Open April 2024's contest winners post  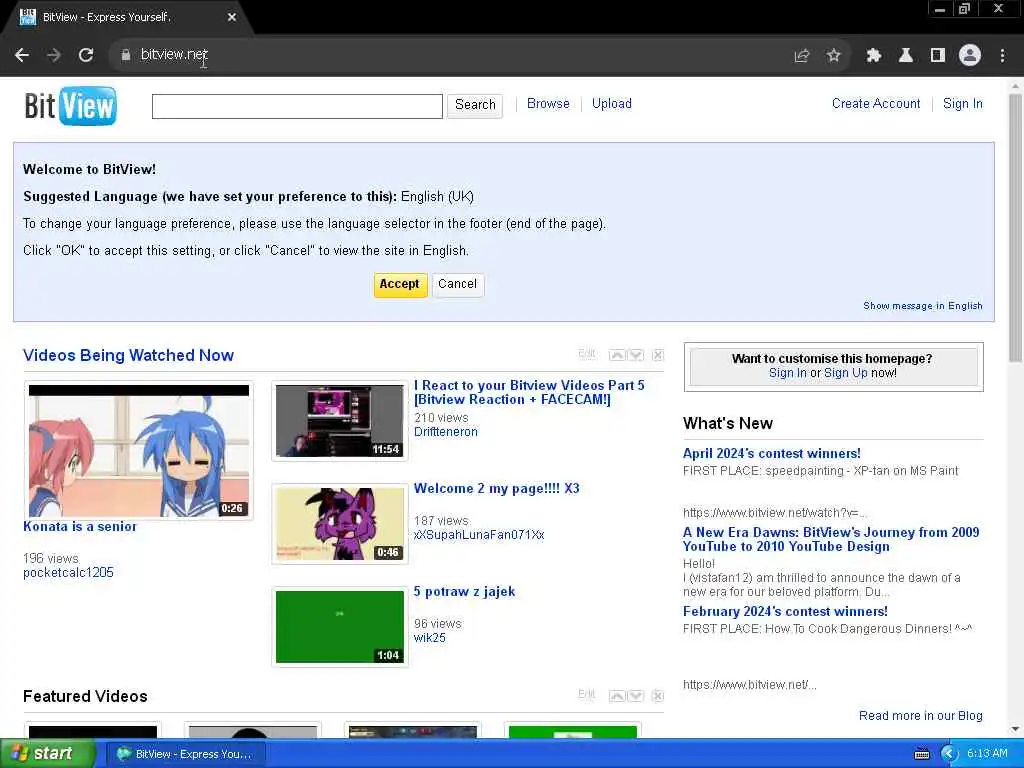tap(771, 453)
